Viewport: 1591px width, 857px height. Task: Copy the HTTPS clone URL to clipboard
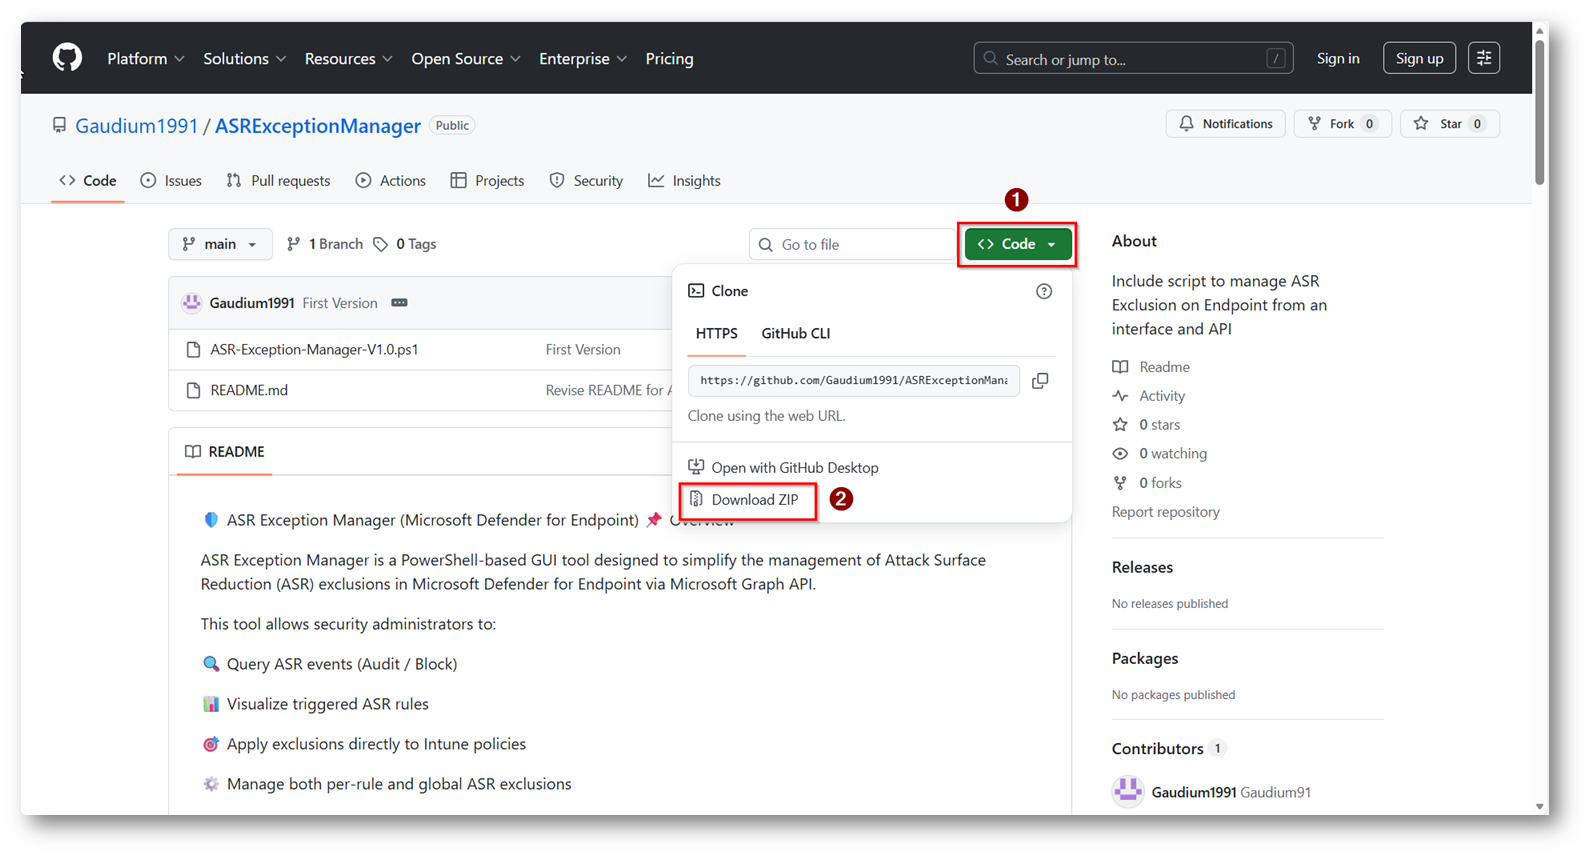tap(1040, 381)
